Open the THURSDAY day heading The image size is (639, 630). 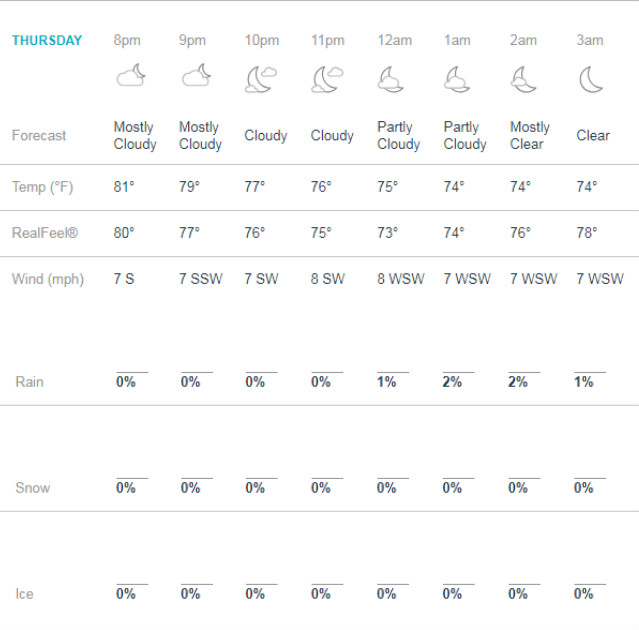[47, 40]
